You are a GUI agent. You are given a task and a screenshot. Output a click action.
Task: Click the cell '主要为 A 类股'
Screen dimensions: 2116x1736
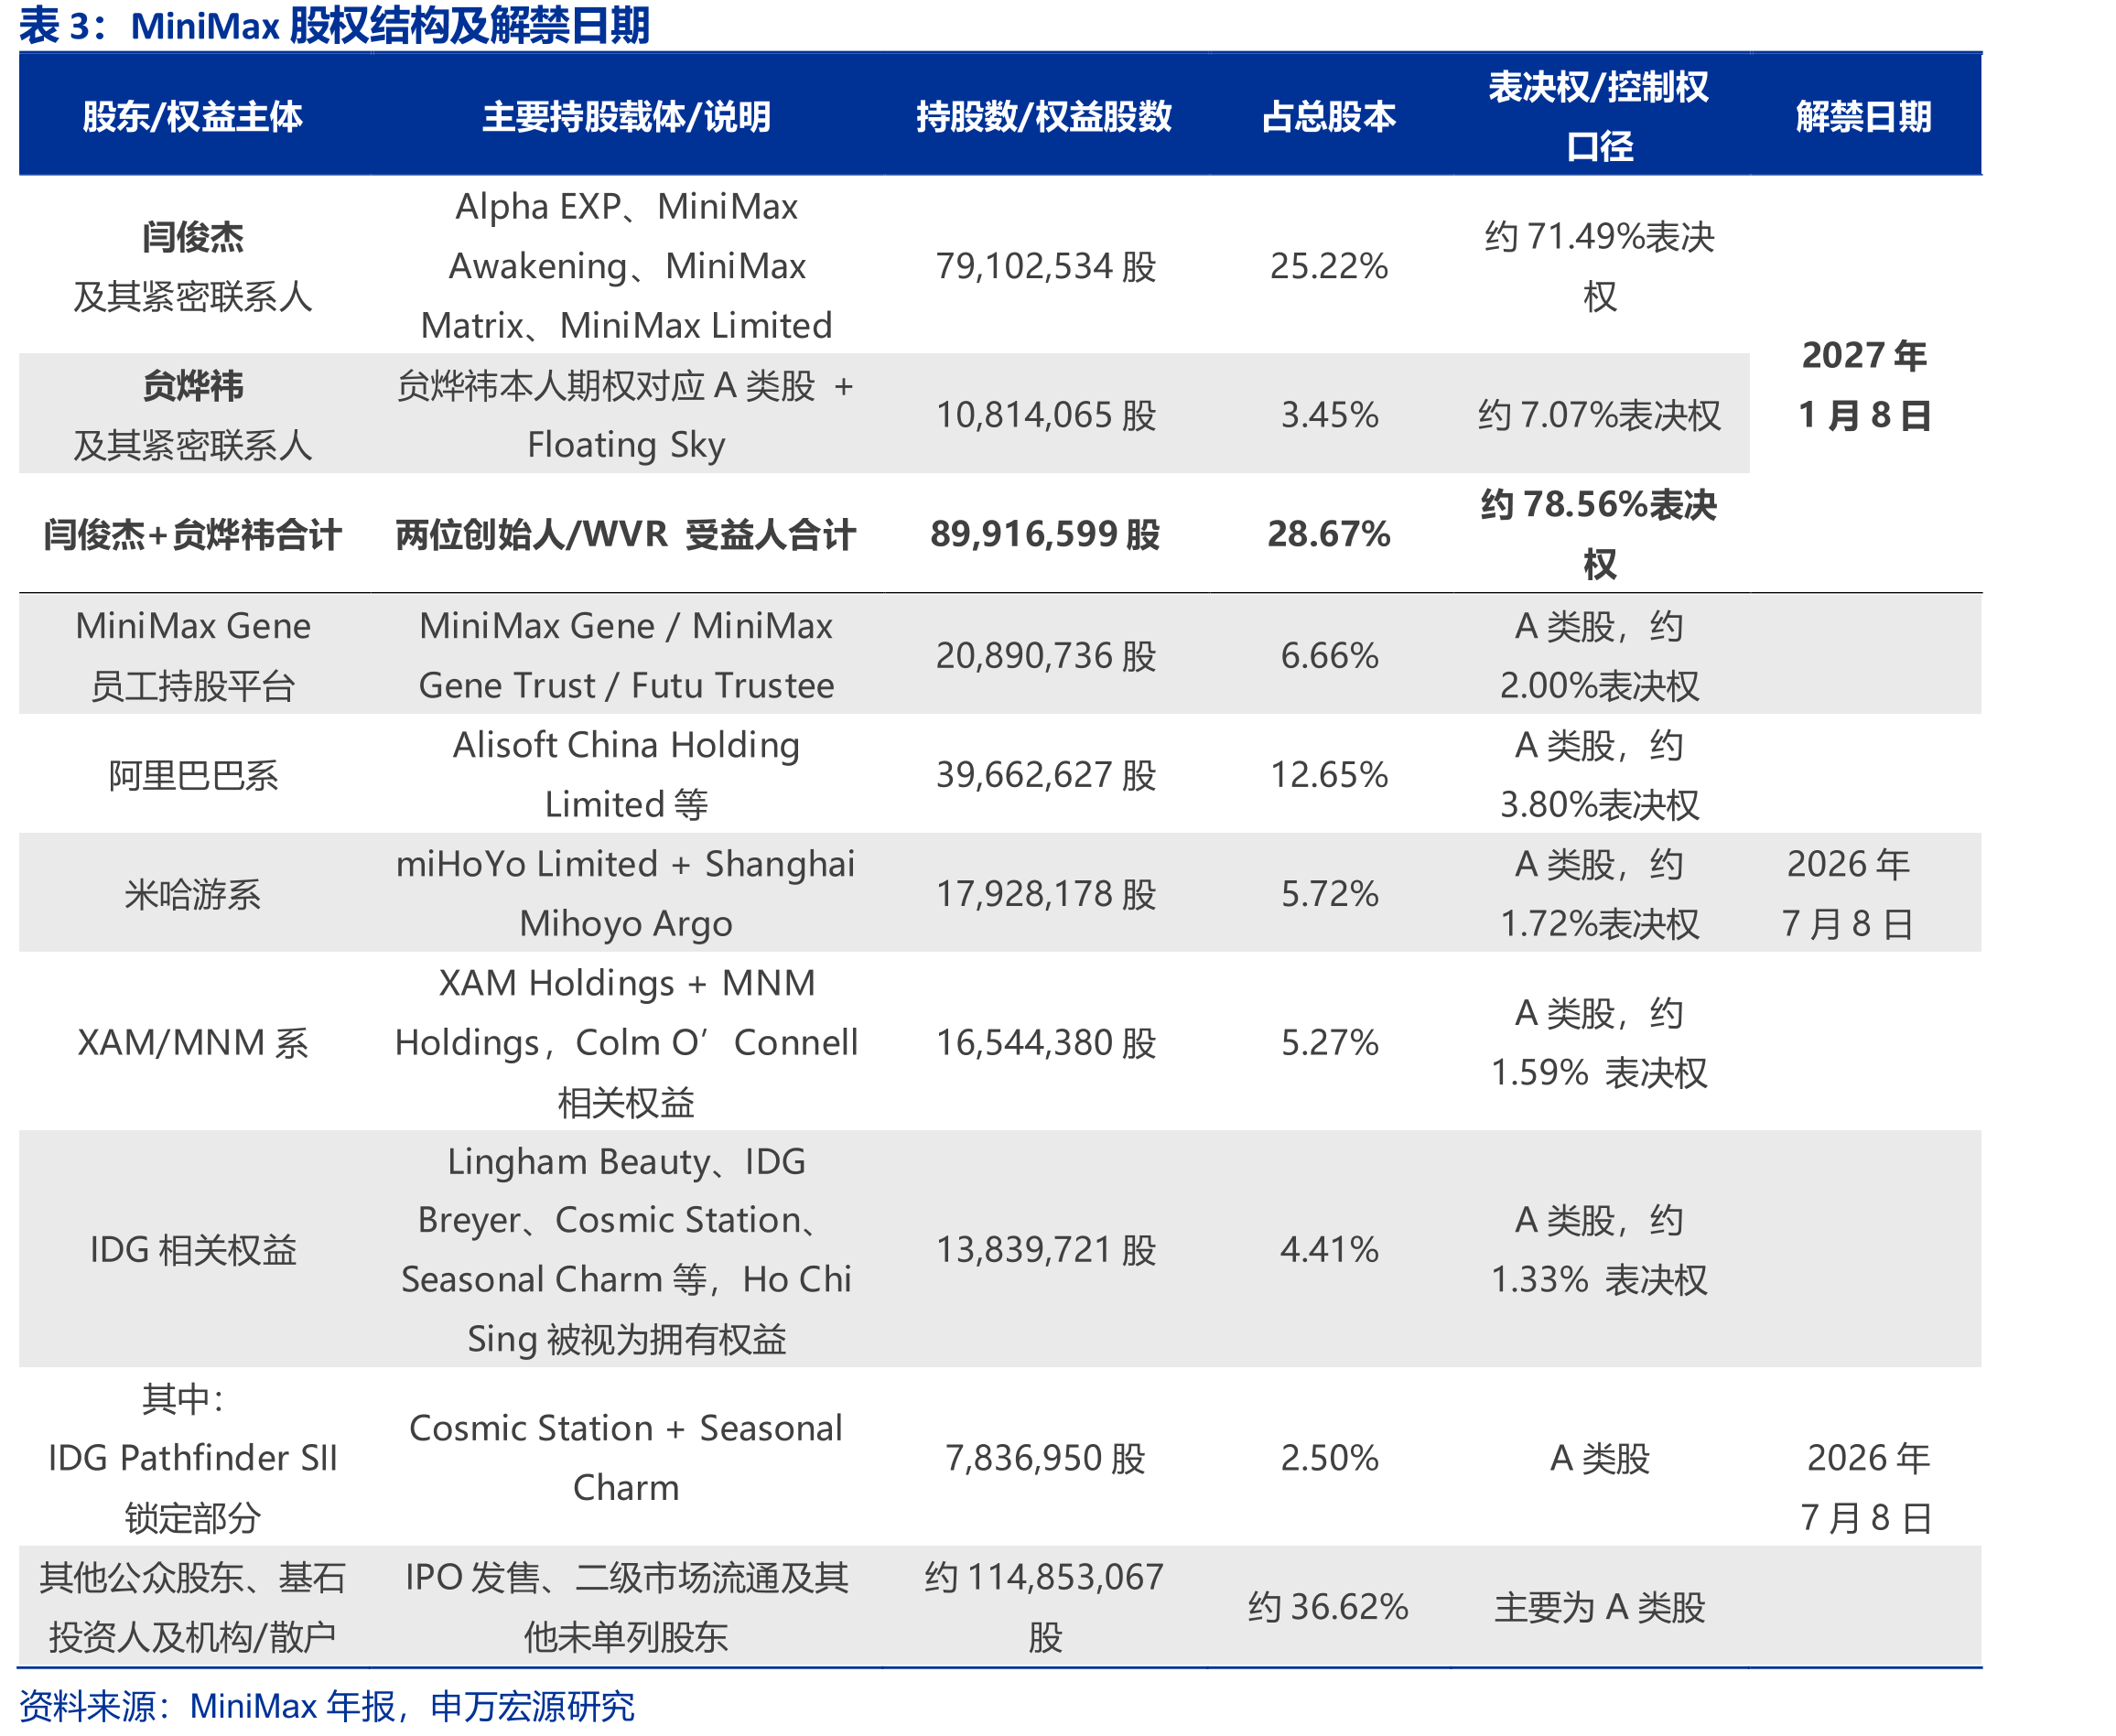click(1599, 1607)
